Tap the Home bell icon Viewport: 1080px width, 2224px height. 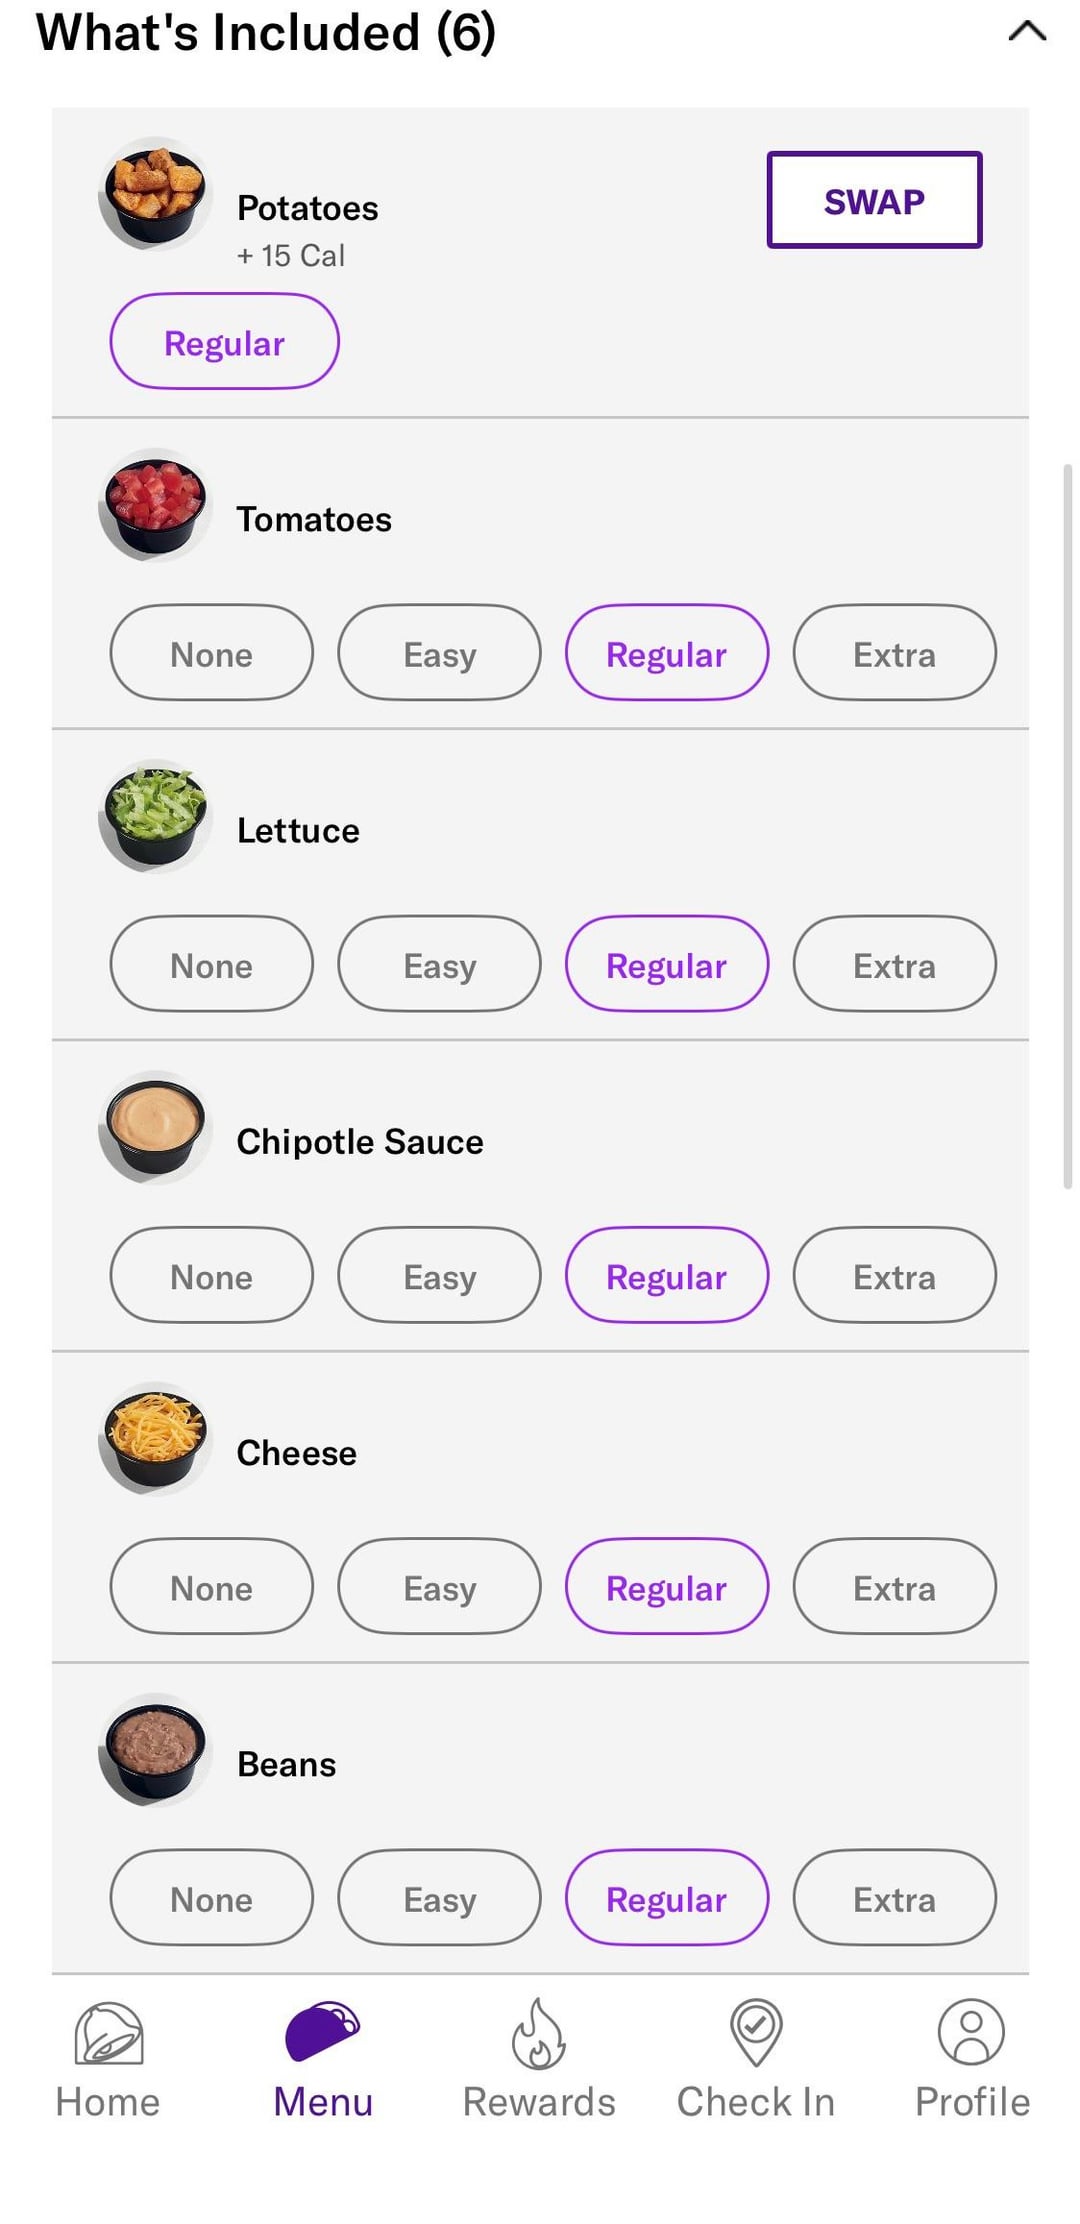coord(108,2034)
